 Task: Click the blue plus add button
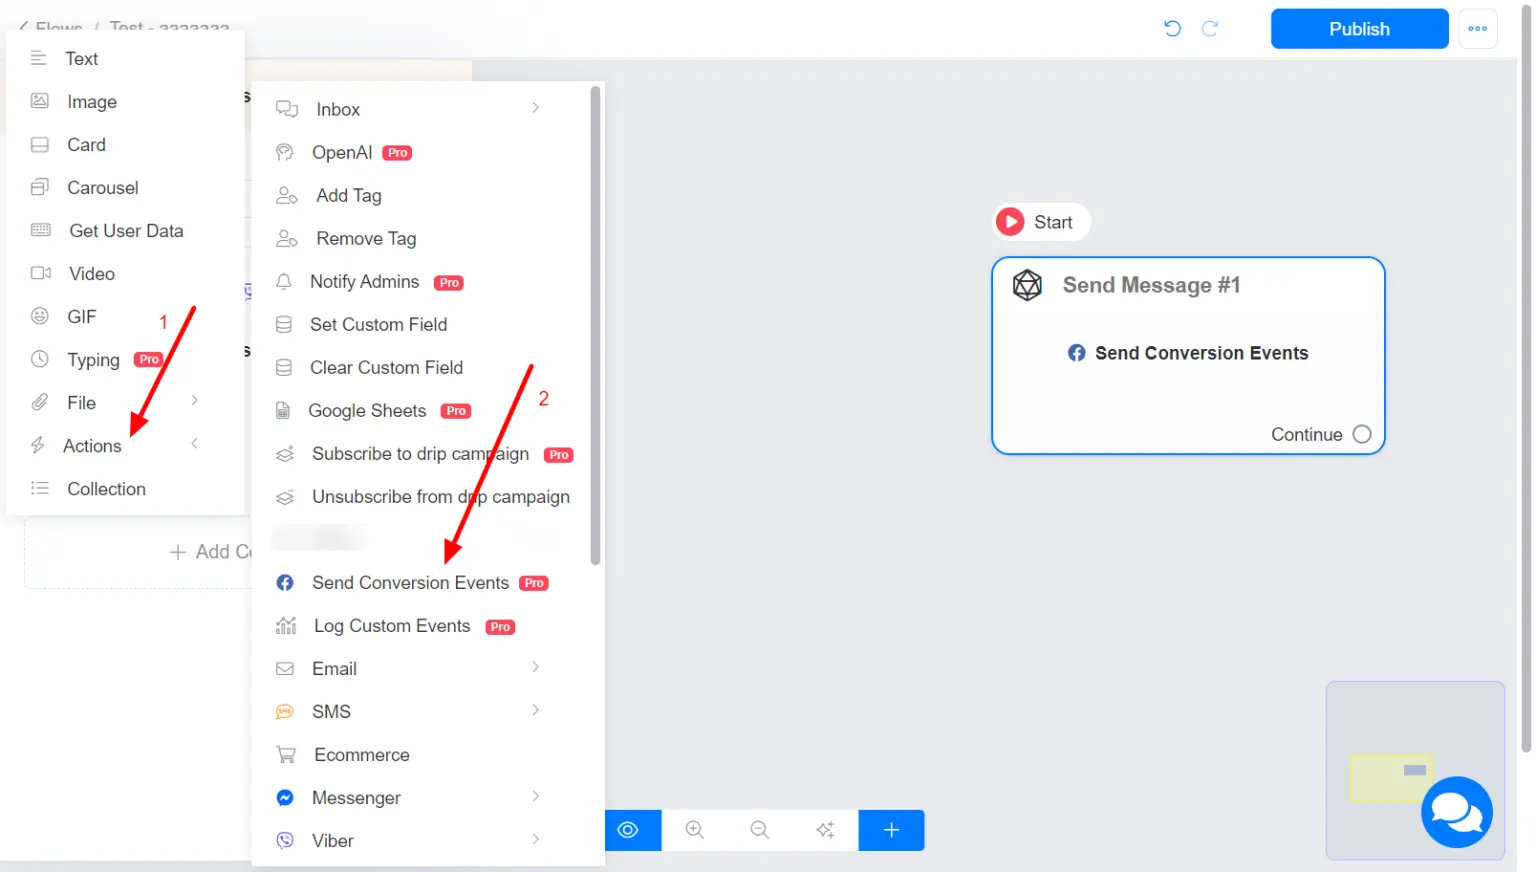[891, 830]
